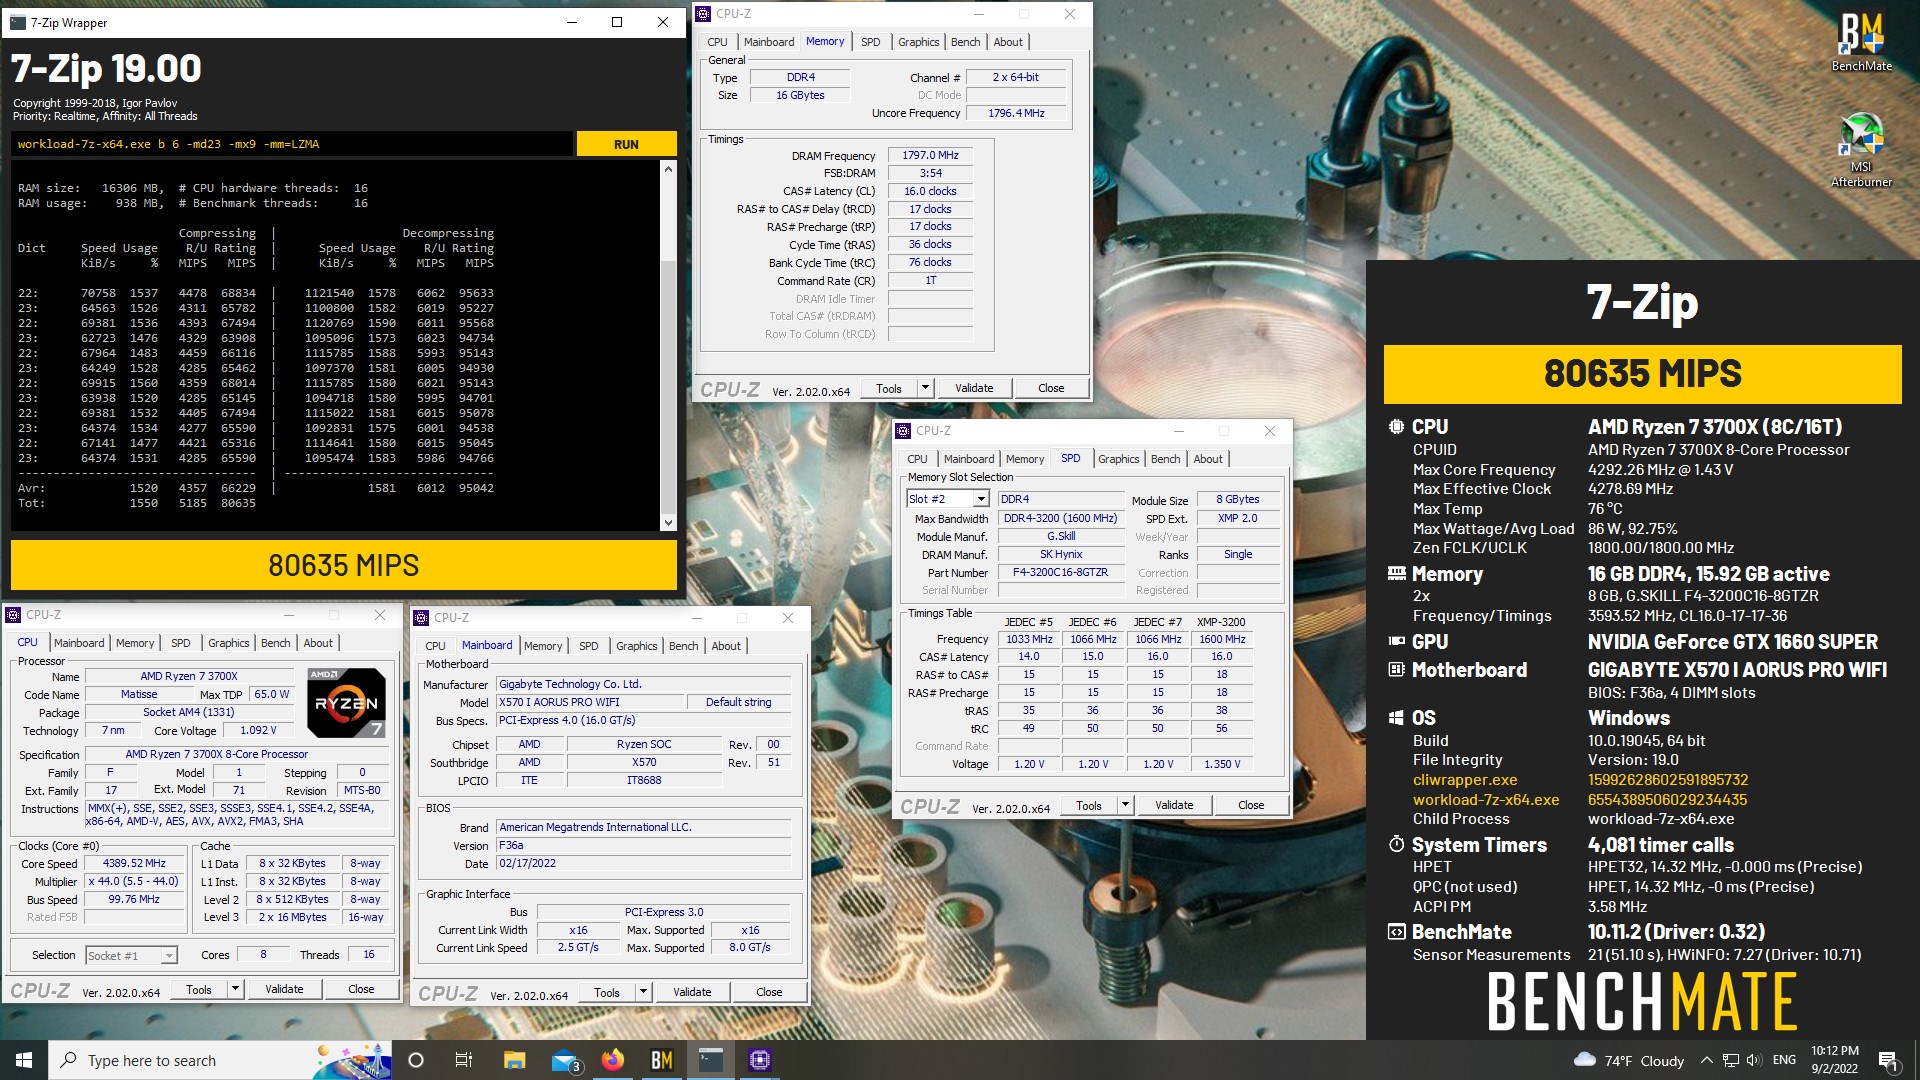The image size is (1920, 1080).
Task: Click the CPU-Z CPU window title icon
Action: [x=14, y=615]
